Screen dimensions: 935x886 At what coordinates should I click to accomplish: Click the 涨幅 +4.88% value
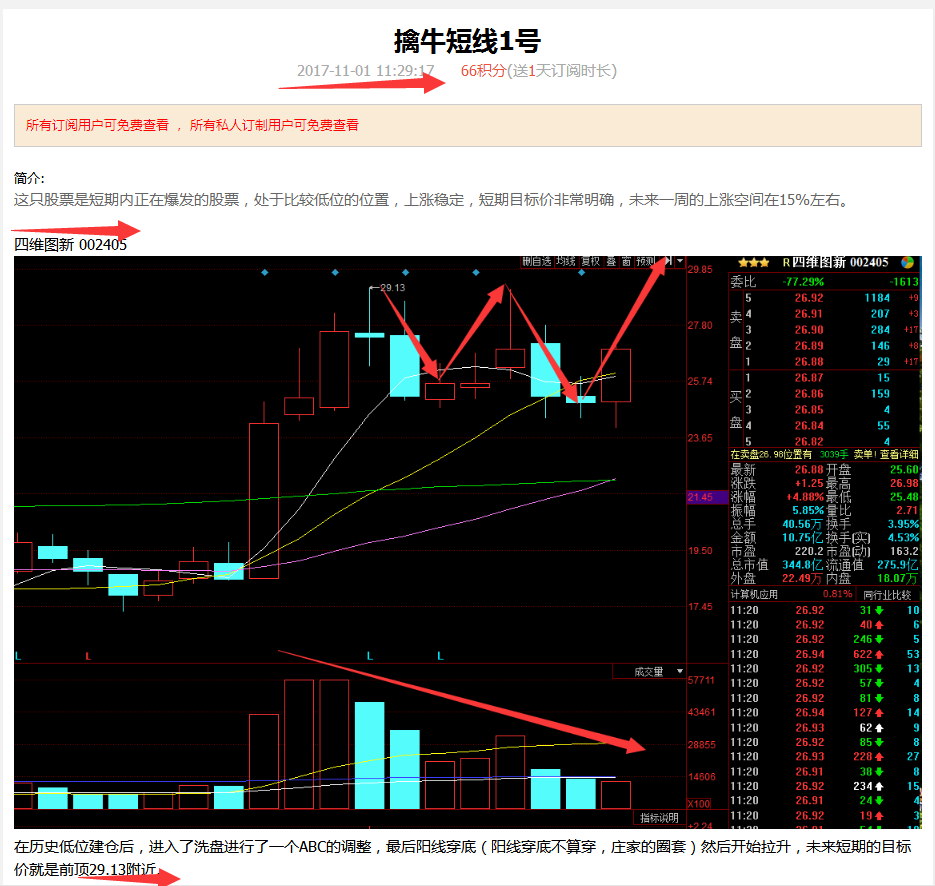pyautogui.click(x=805, y=497)
